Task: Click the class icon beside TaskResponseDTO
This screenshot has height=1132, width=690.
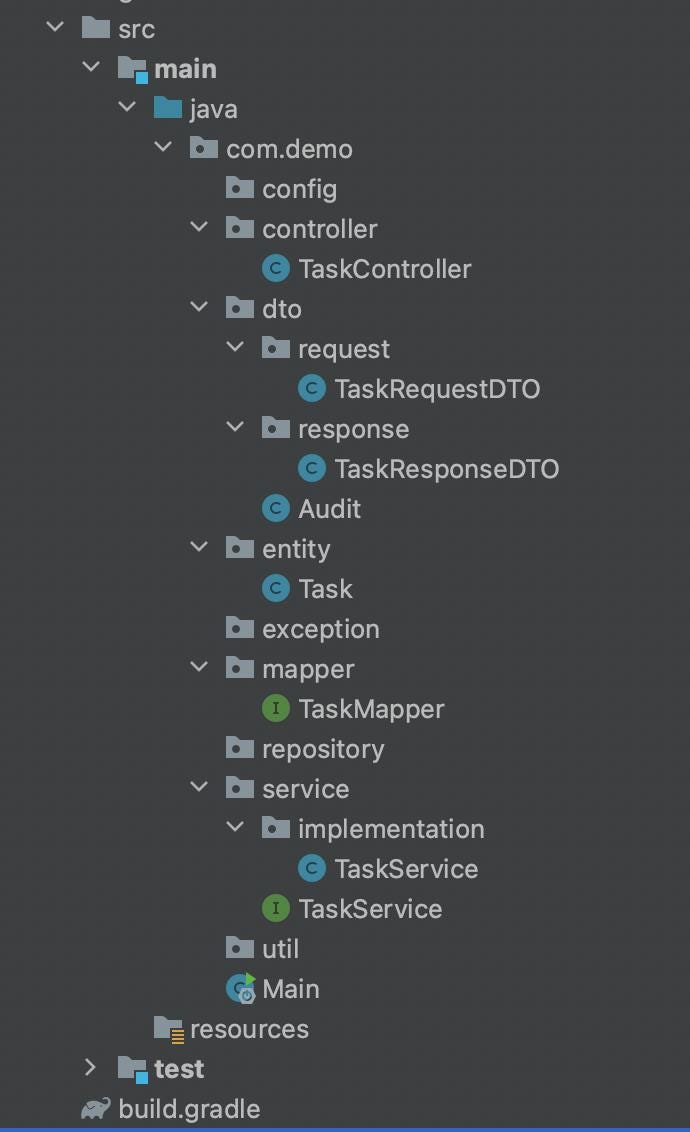Action: pyautogui.click(x=311, y=468)
